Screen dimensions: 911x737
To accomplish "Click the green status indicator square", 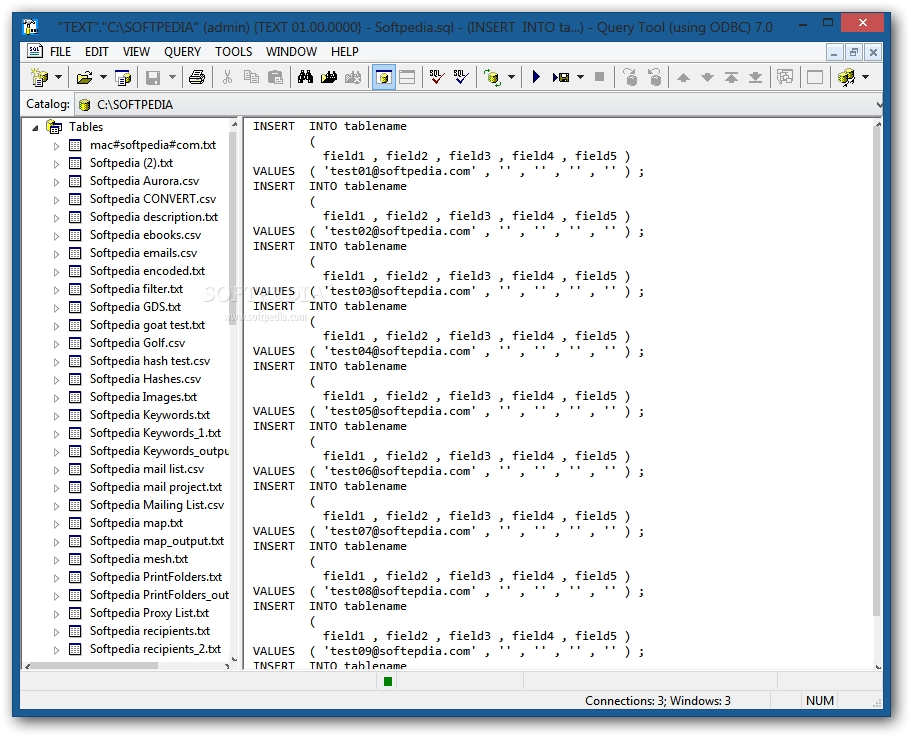I will (388, 681).
